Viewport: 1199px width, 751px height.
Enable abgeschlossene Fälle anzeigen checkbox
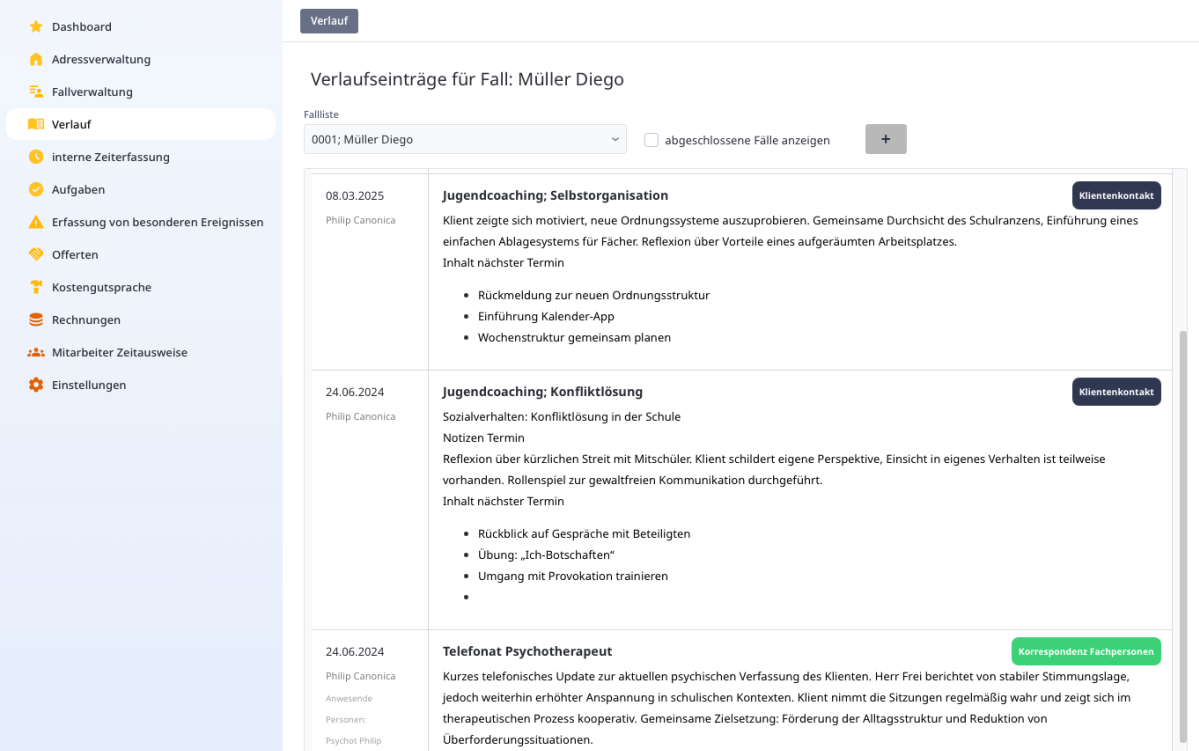[x=651, y=140]
